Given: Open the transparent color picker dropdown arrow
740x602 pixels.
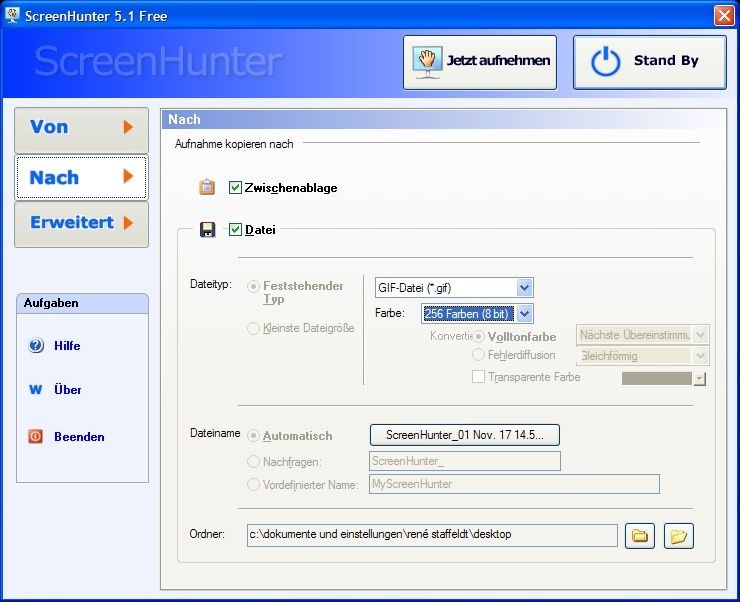Looking at the screenshot, I should point(700,379).
